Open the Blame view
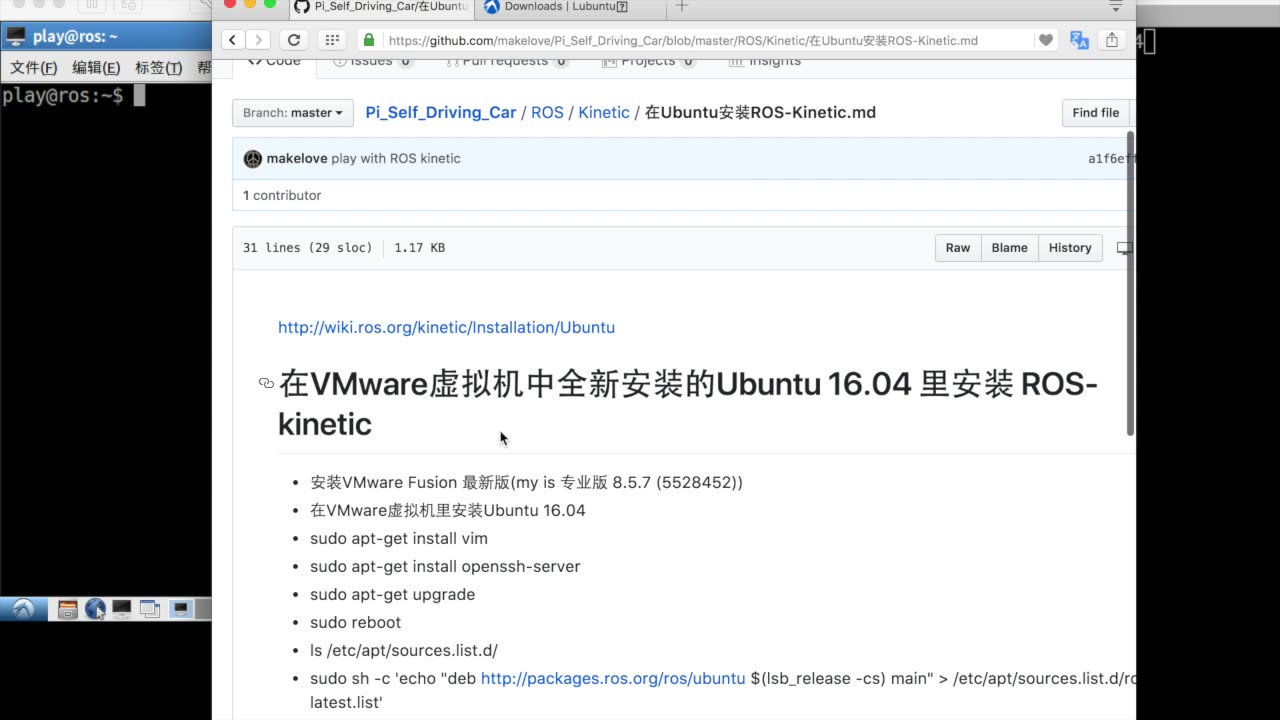 click(x=1009, y=248)
